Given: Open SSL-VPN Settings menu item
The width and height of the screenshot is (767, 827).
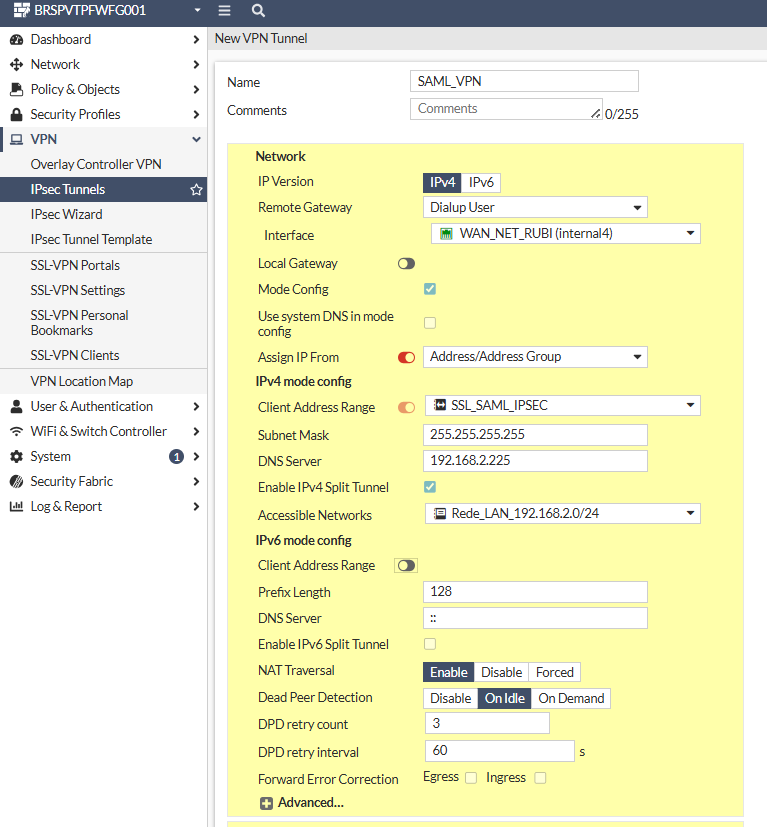Looking at the screenshot, I should point(78,290).
